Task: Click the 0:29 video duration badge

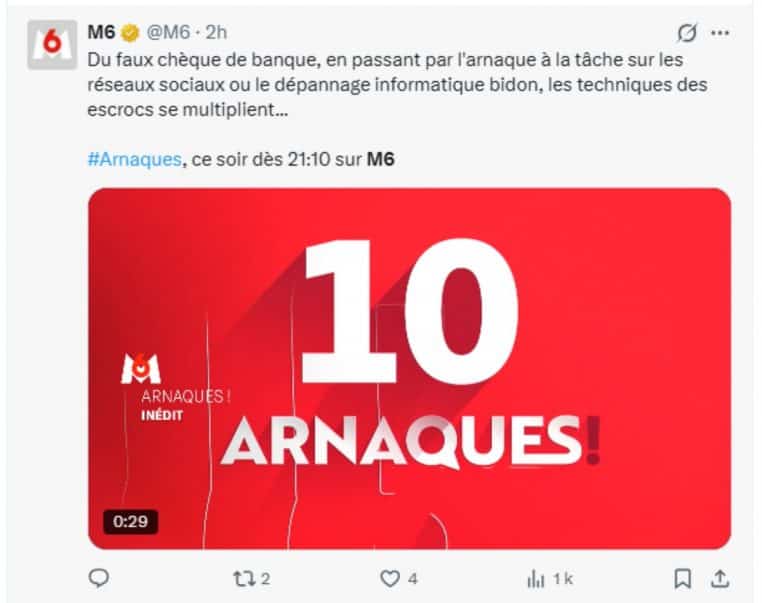Action: (130, 521)
